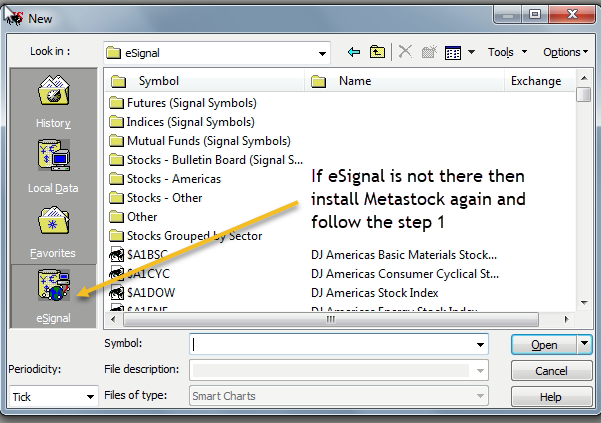
Task: Select the $A1DOW symbol row
Action: [x=142, y=293]
